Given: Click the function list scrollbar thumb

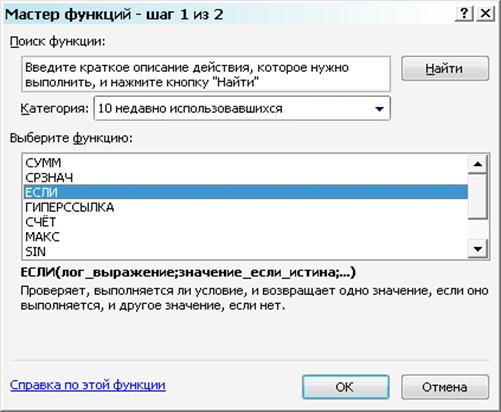Looking at the screenshot, I should pyautogui.click(x=478, y=196).
